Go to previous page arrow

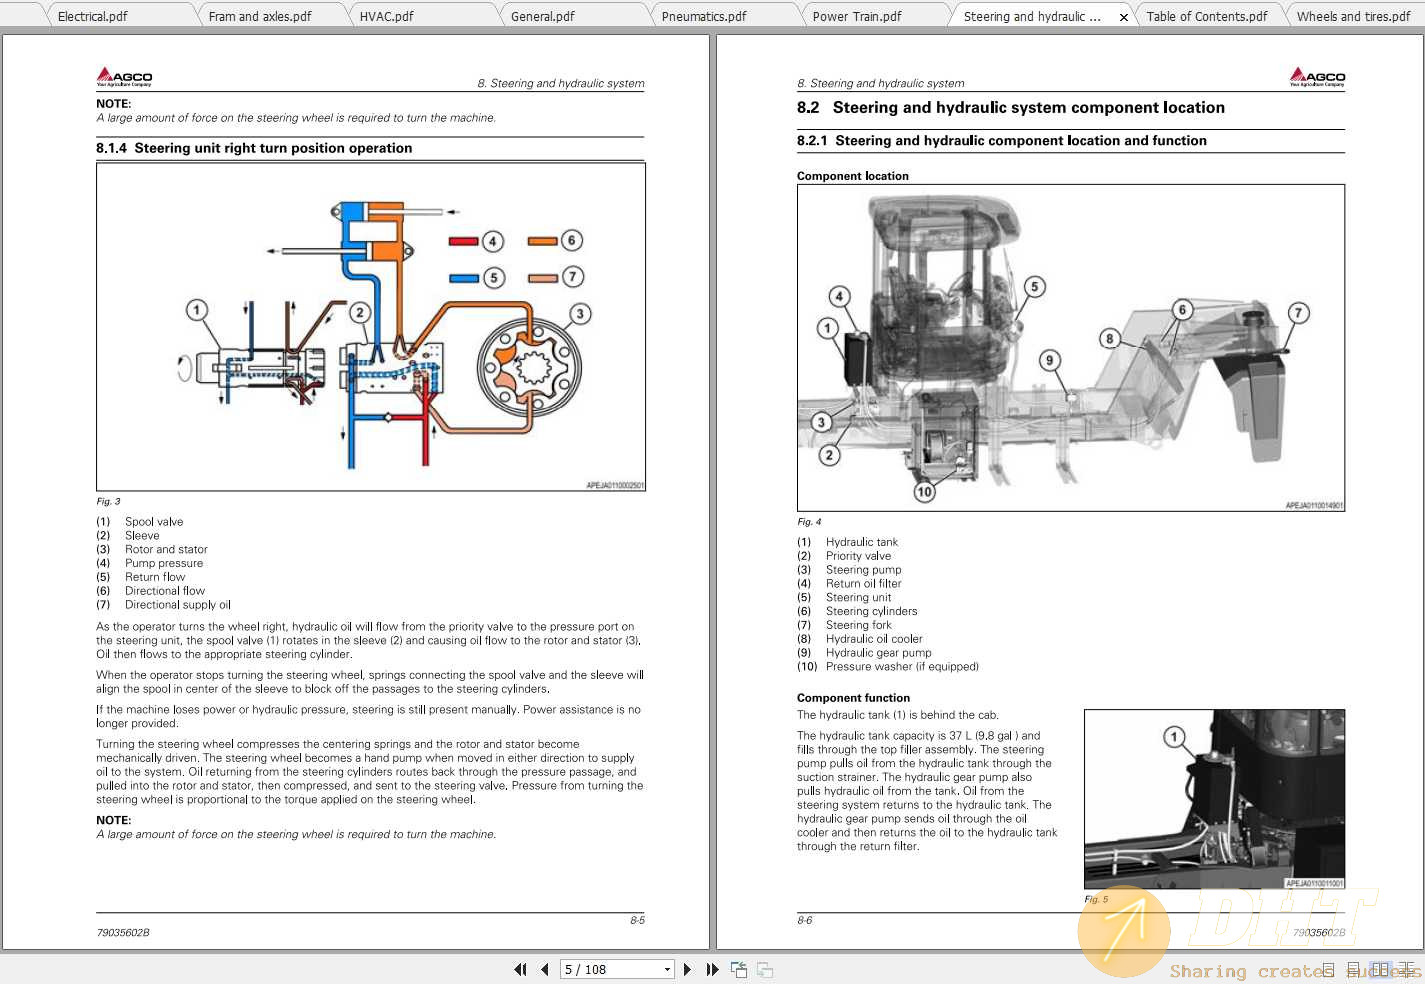pyautogui.click(x=544, y=969)
